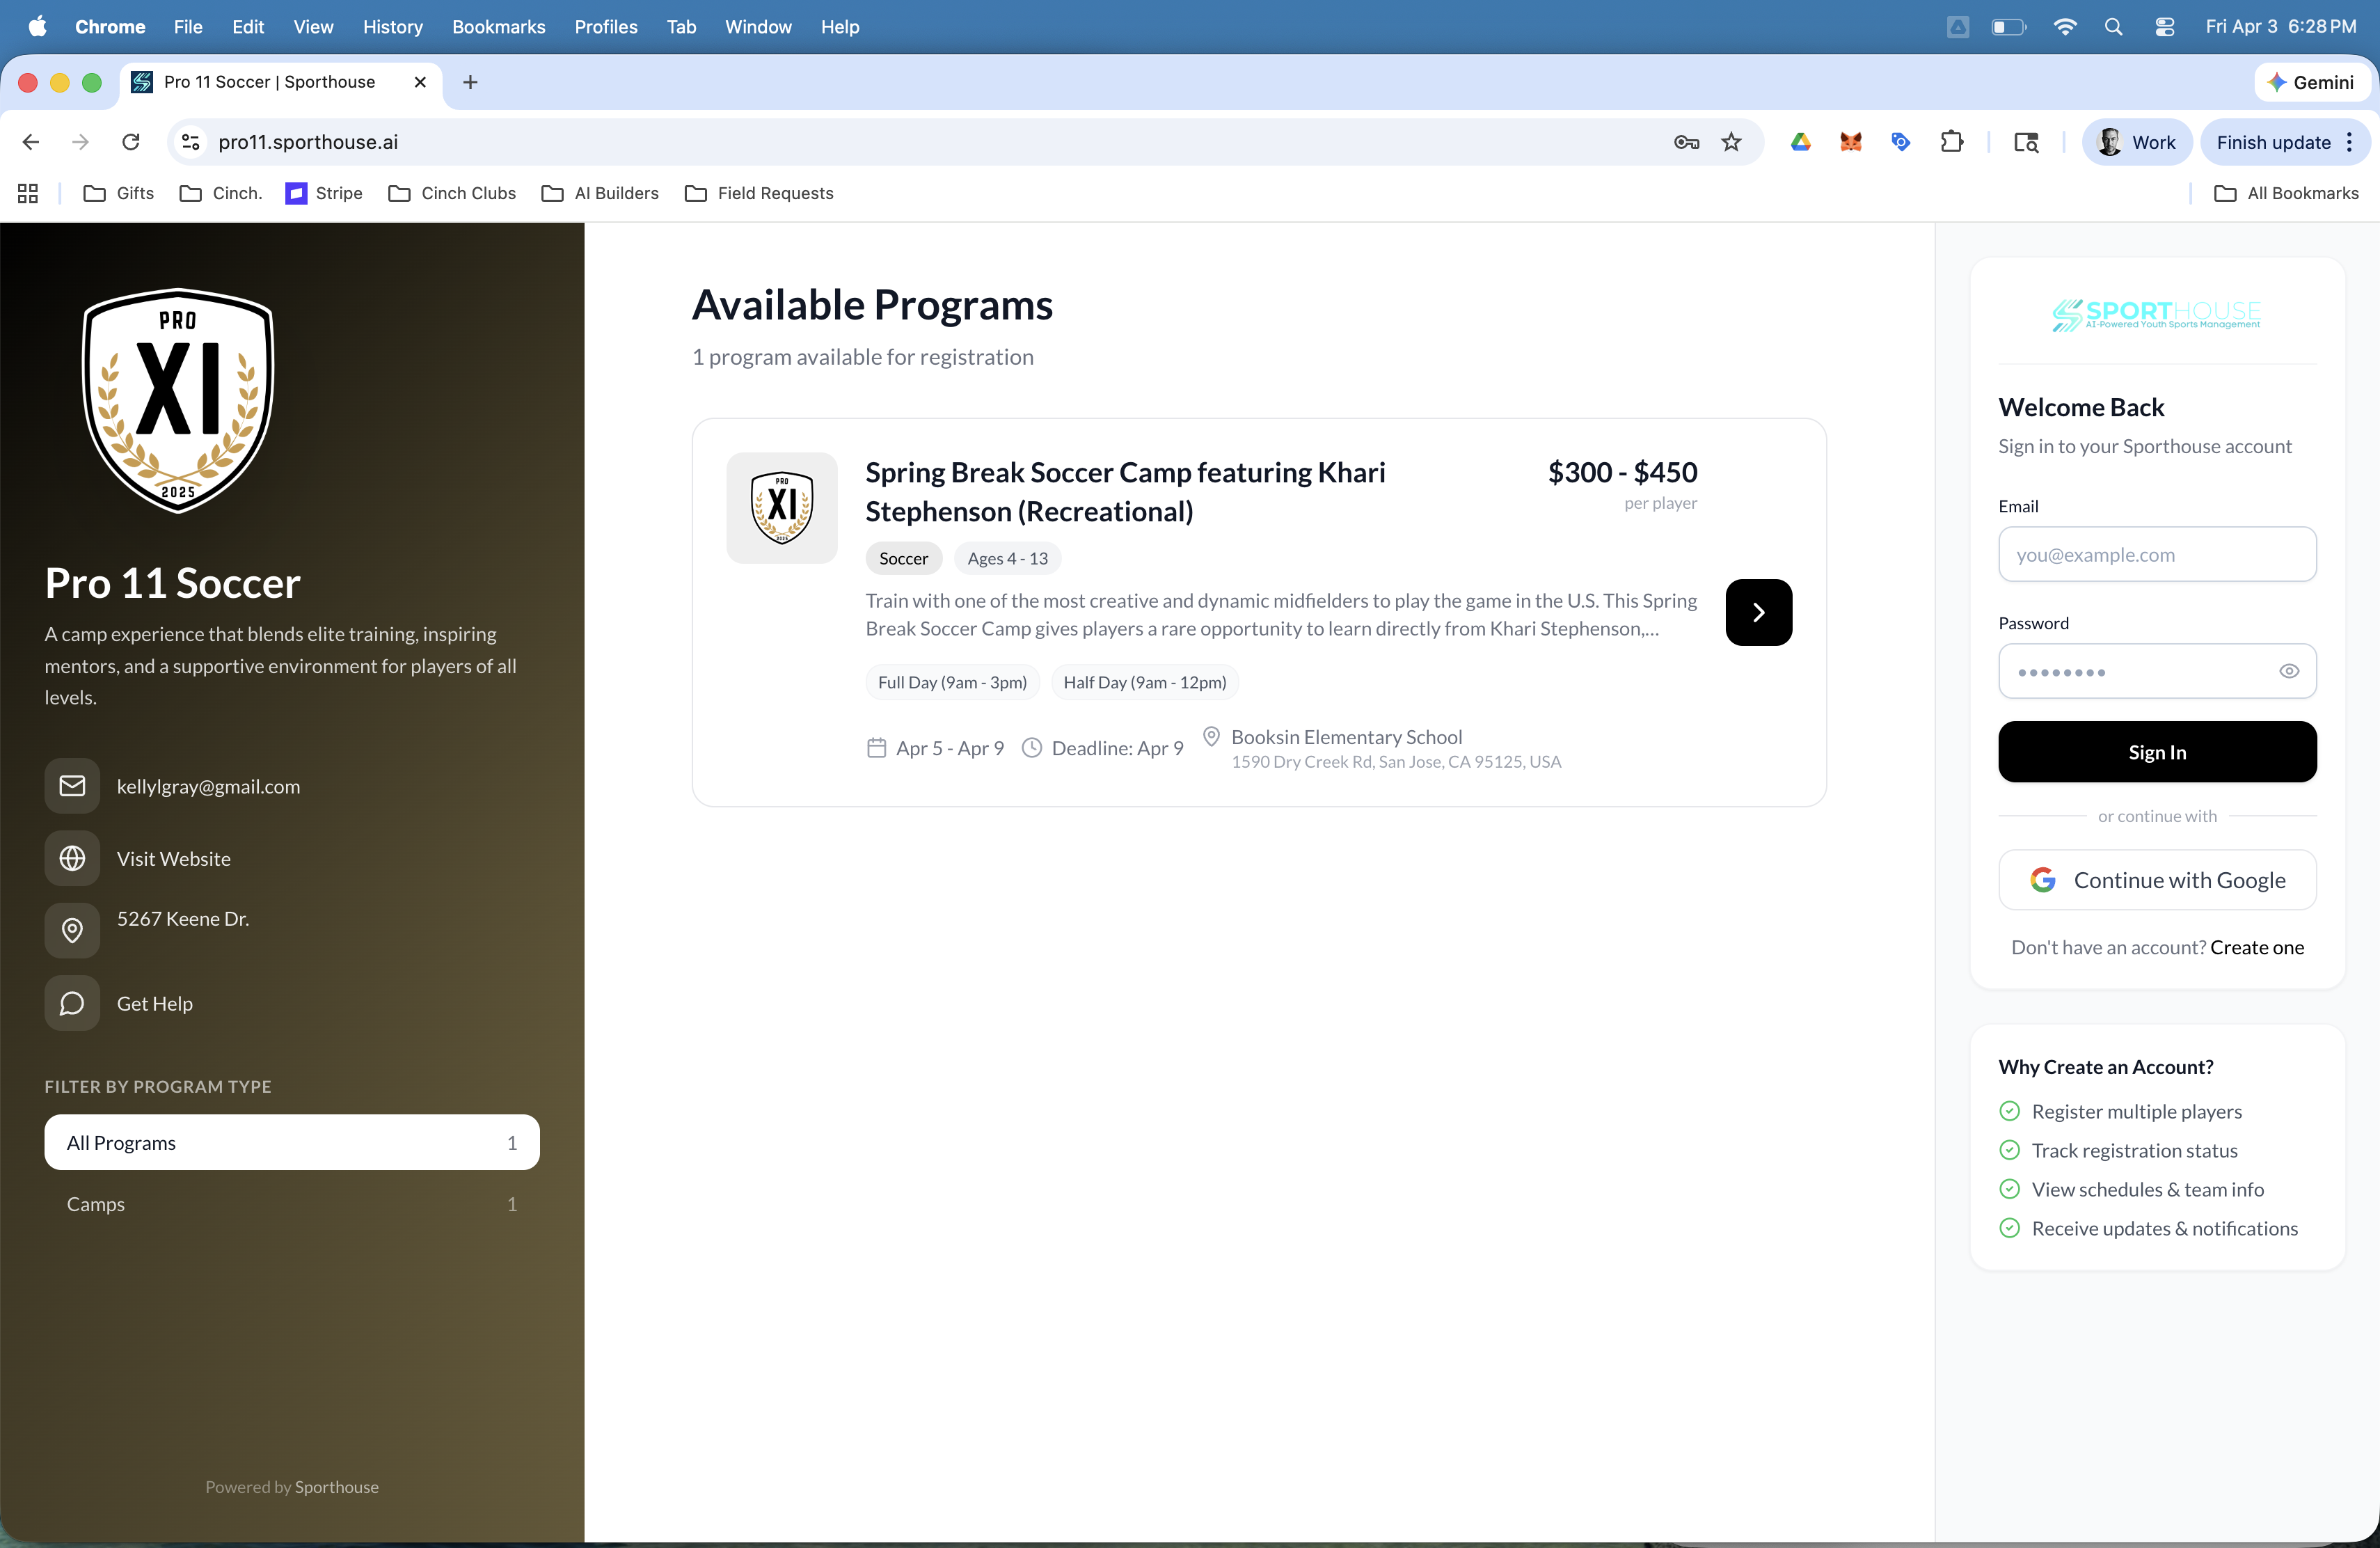
Task: Click the map pin icon by 5267 Keene Dr.
Action: [x=72, y=930]
